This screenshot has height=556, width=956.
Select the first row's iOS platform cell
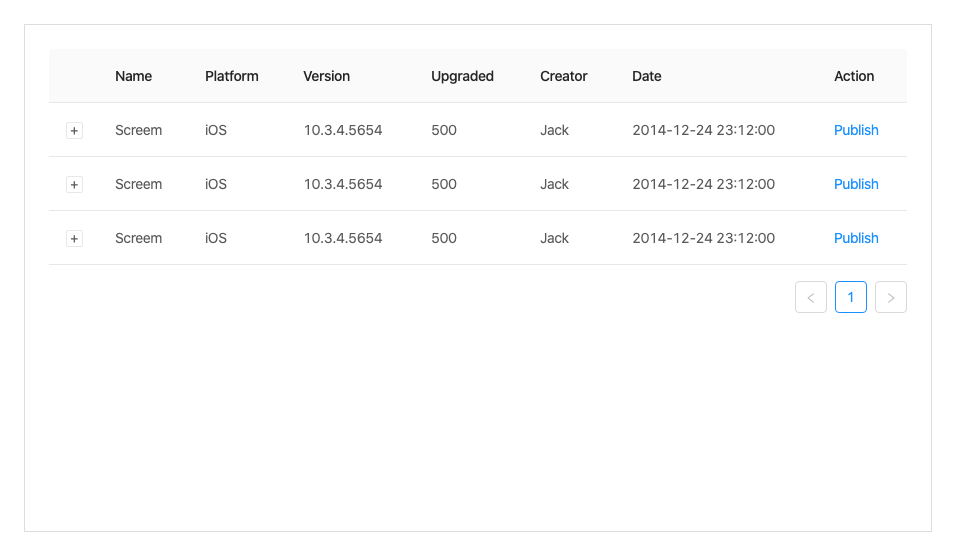point(216,130)
